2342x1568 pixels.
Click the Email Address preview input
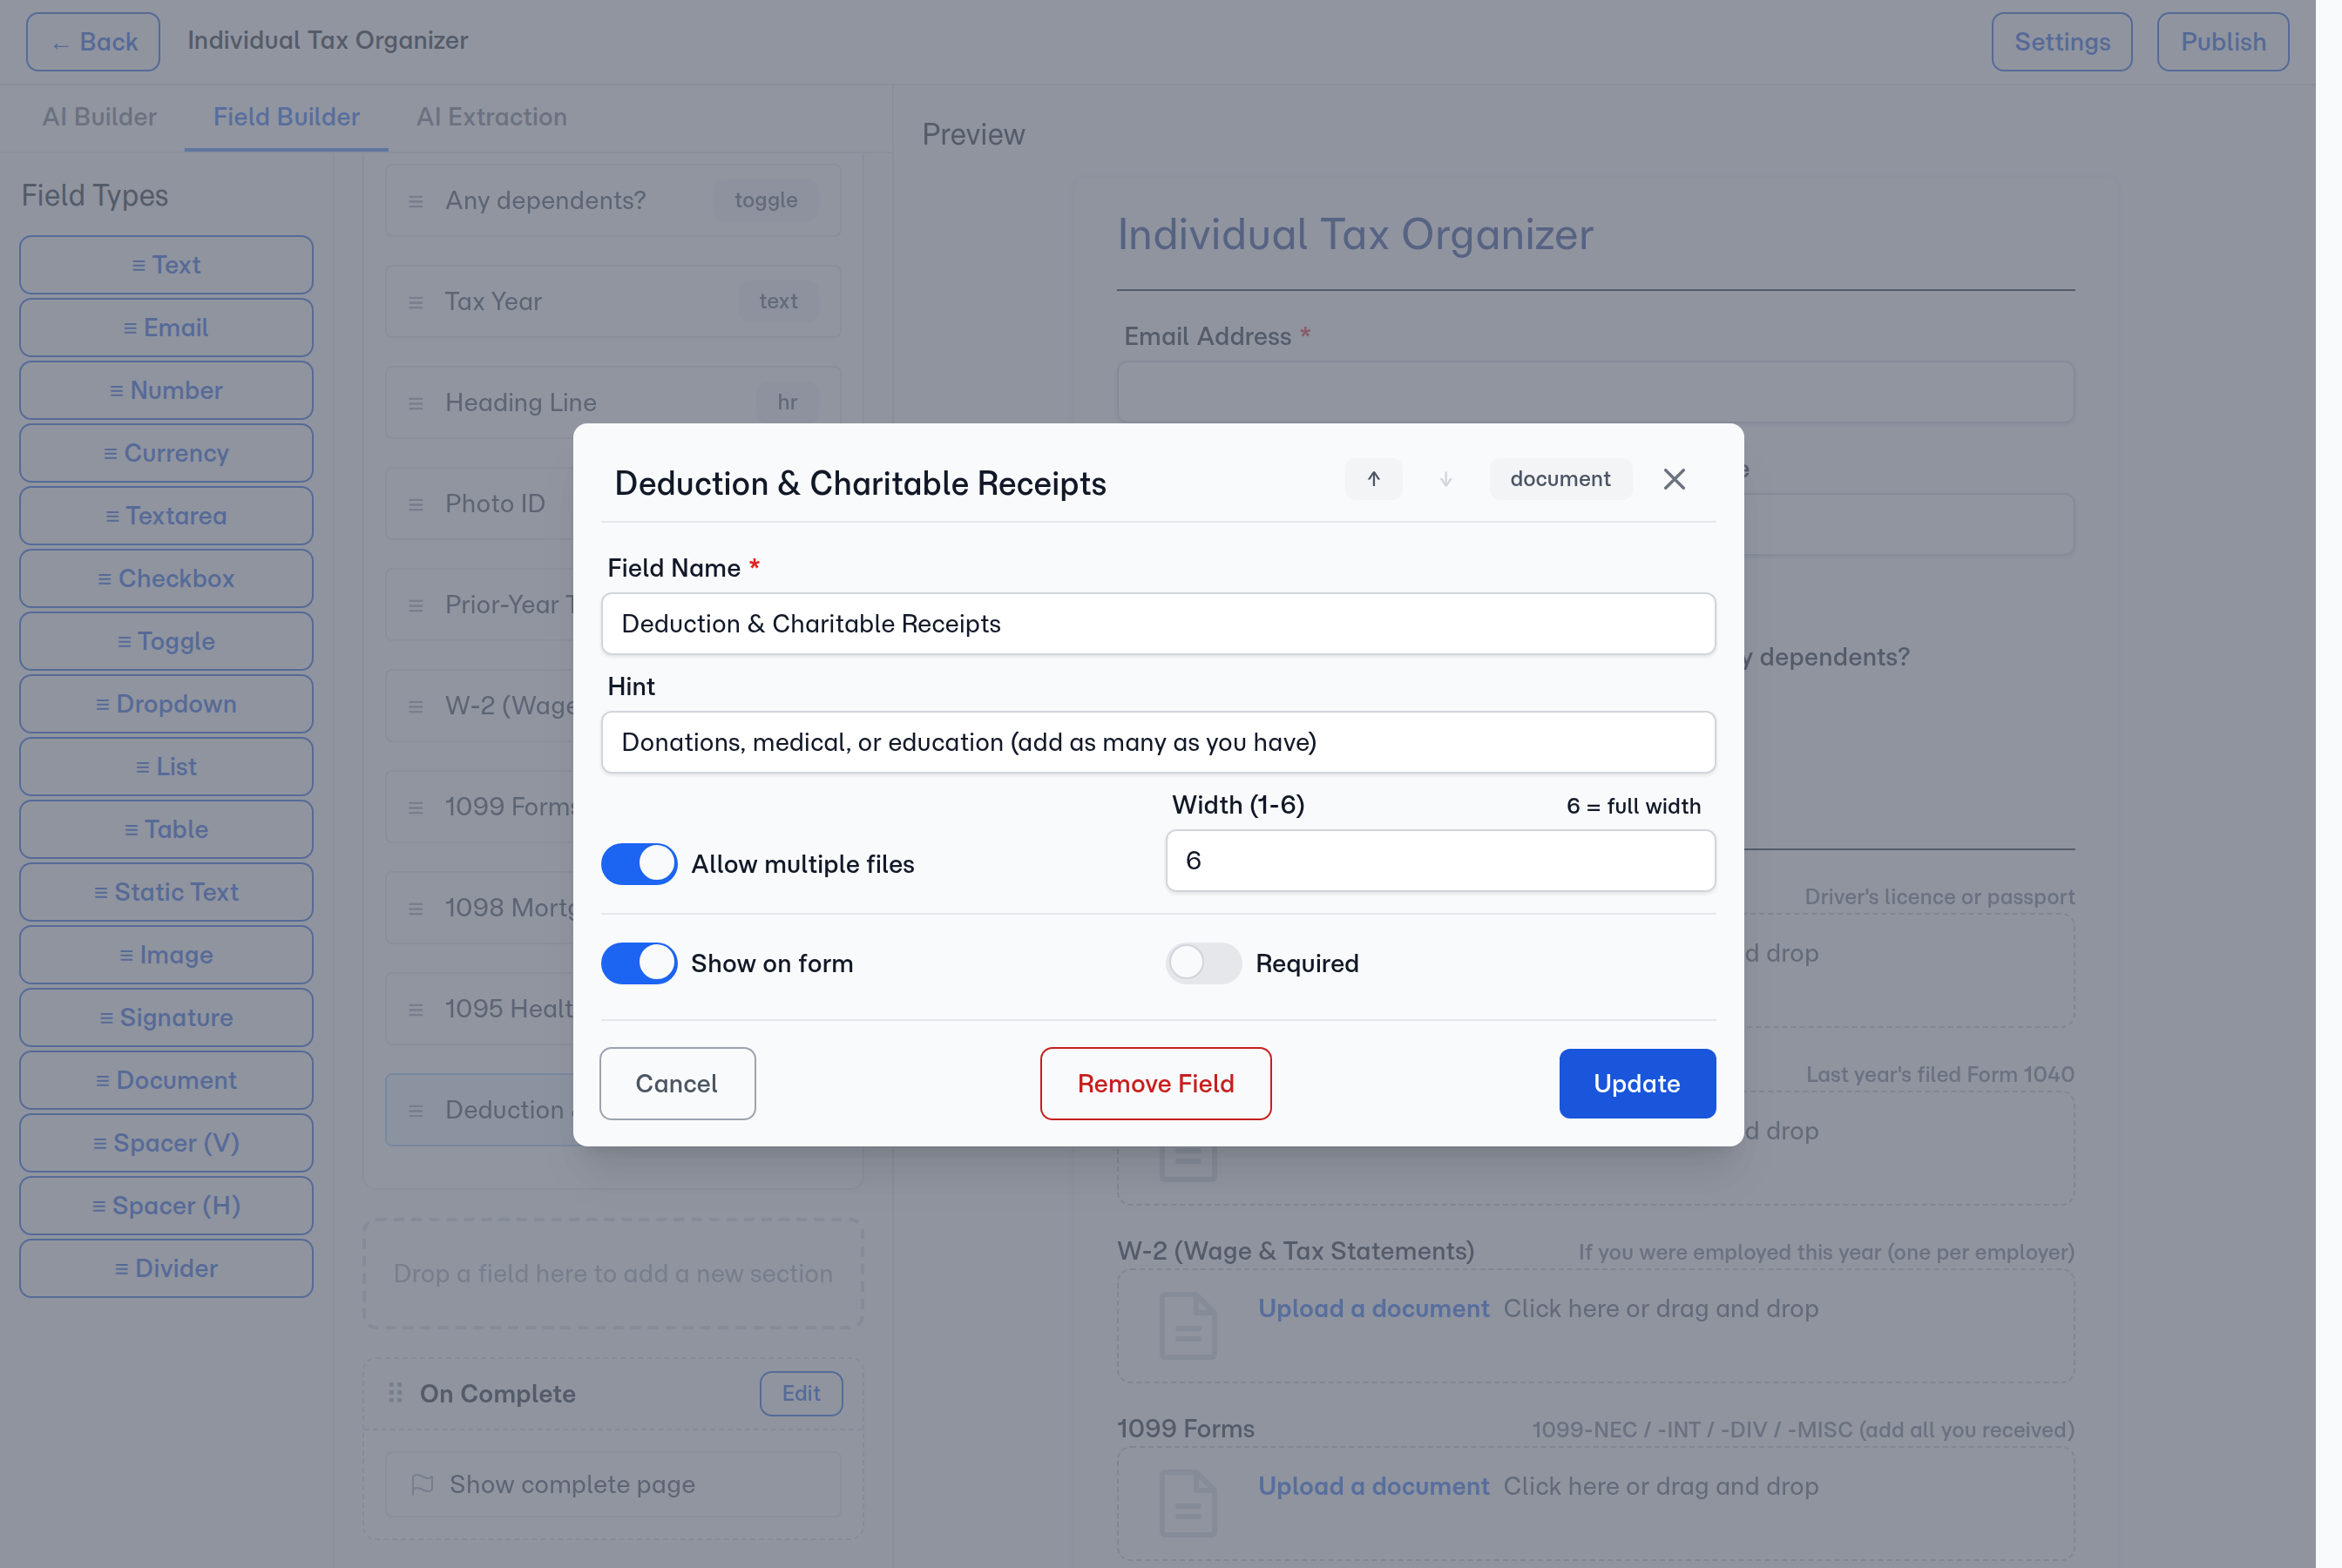click(x=1595, y=392)
